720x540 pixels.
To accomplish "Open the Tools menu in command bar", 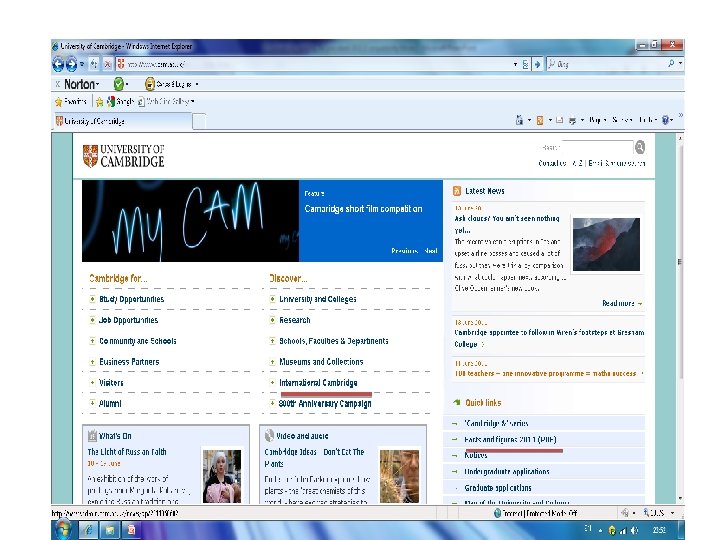I will click(648, 120).
